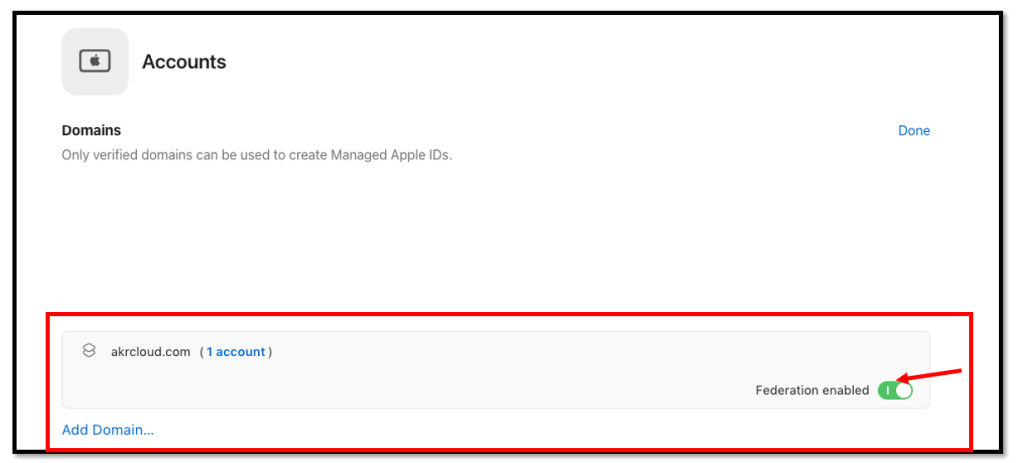Click the white knob of the Federation switch
This screenshot has width=1023, height=463.
click(903, 390)
